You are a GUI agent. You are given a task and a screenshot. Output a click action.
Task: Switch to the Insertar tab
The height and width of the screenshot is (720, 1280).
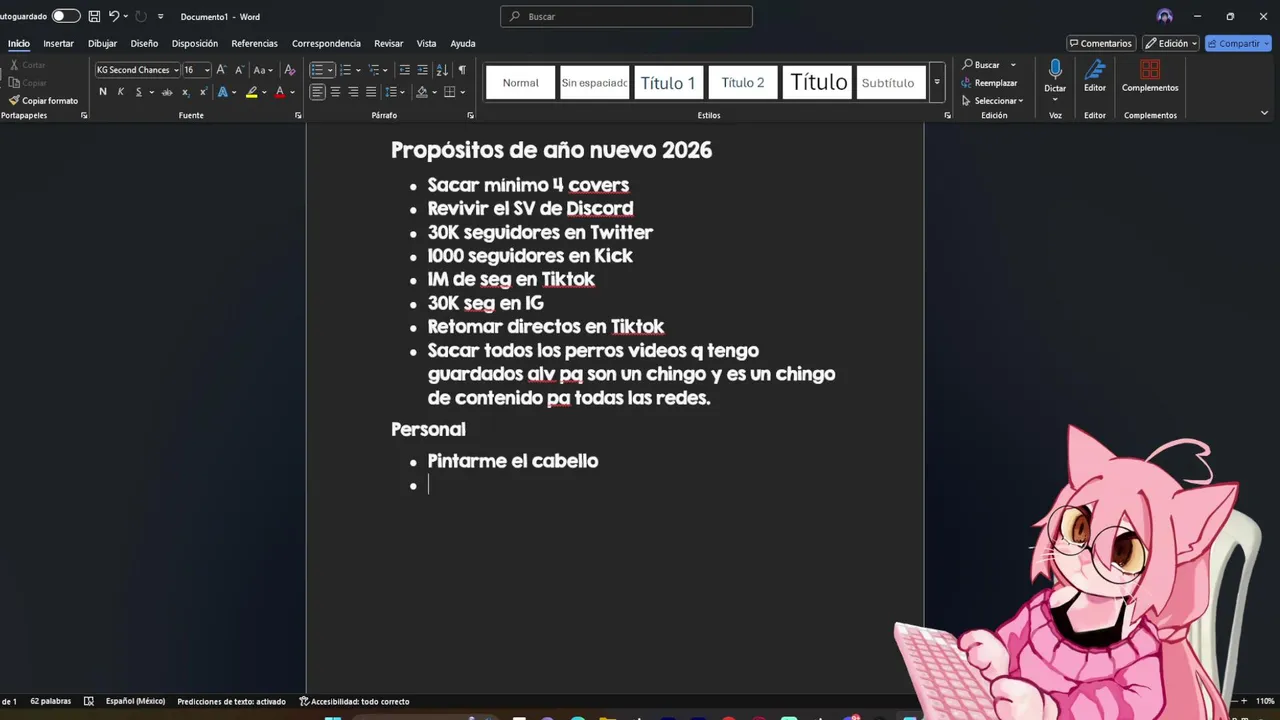[58, 43]
